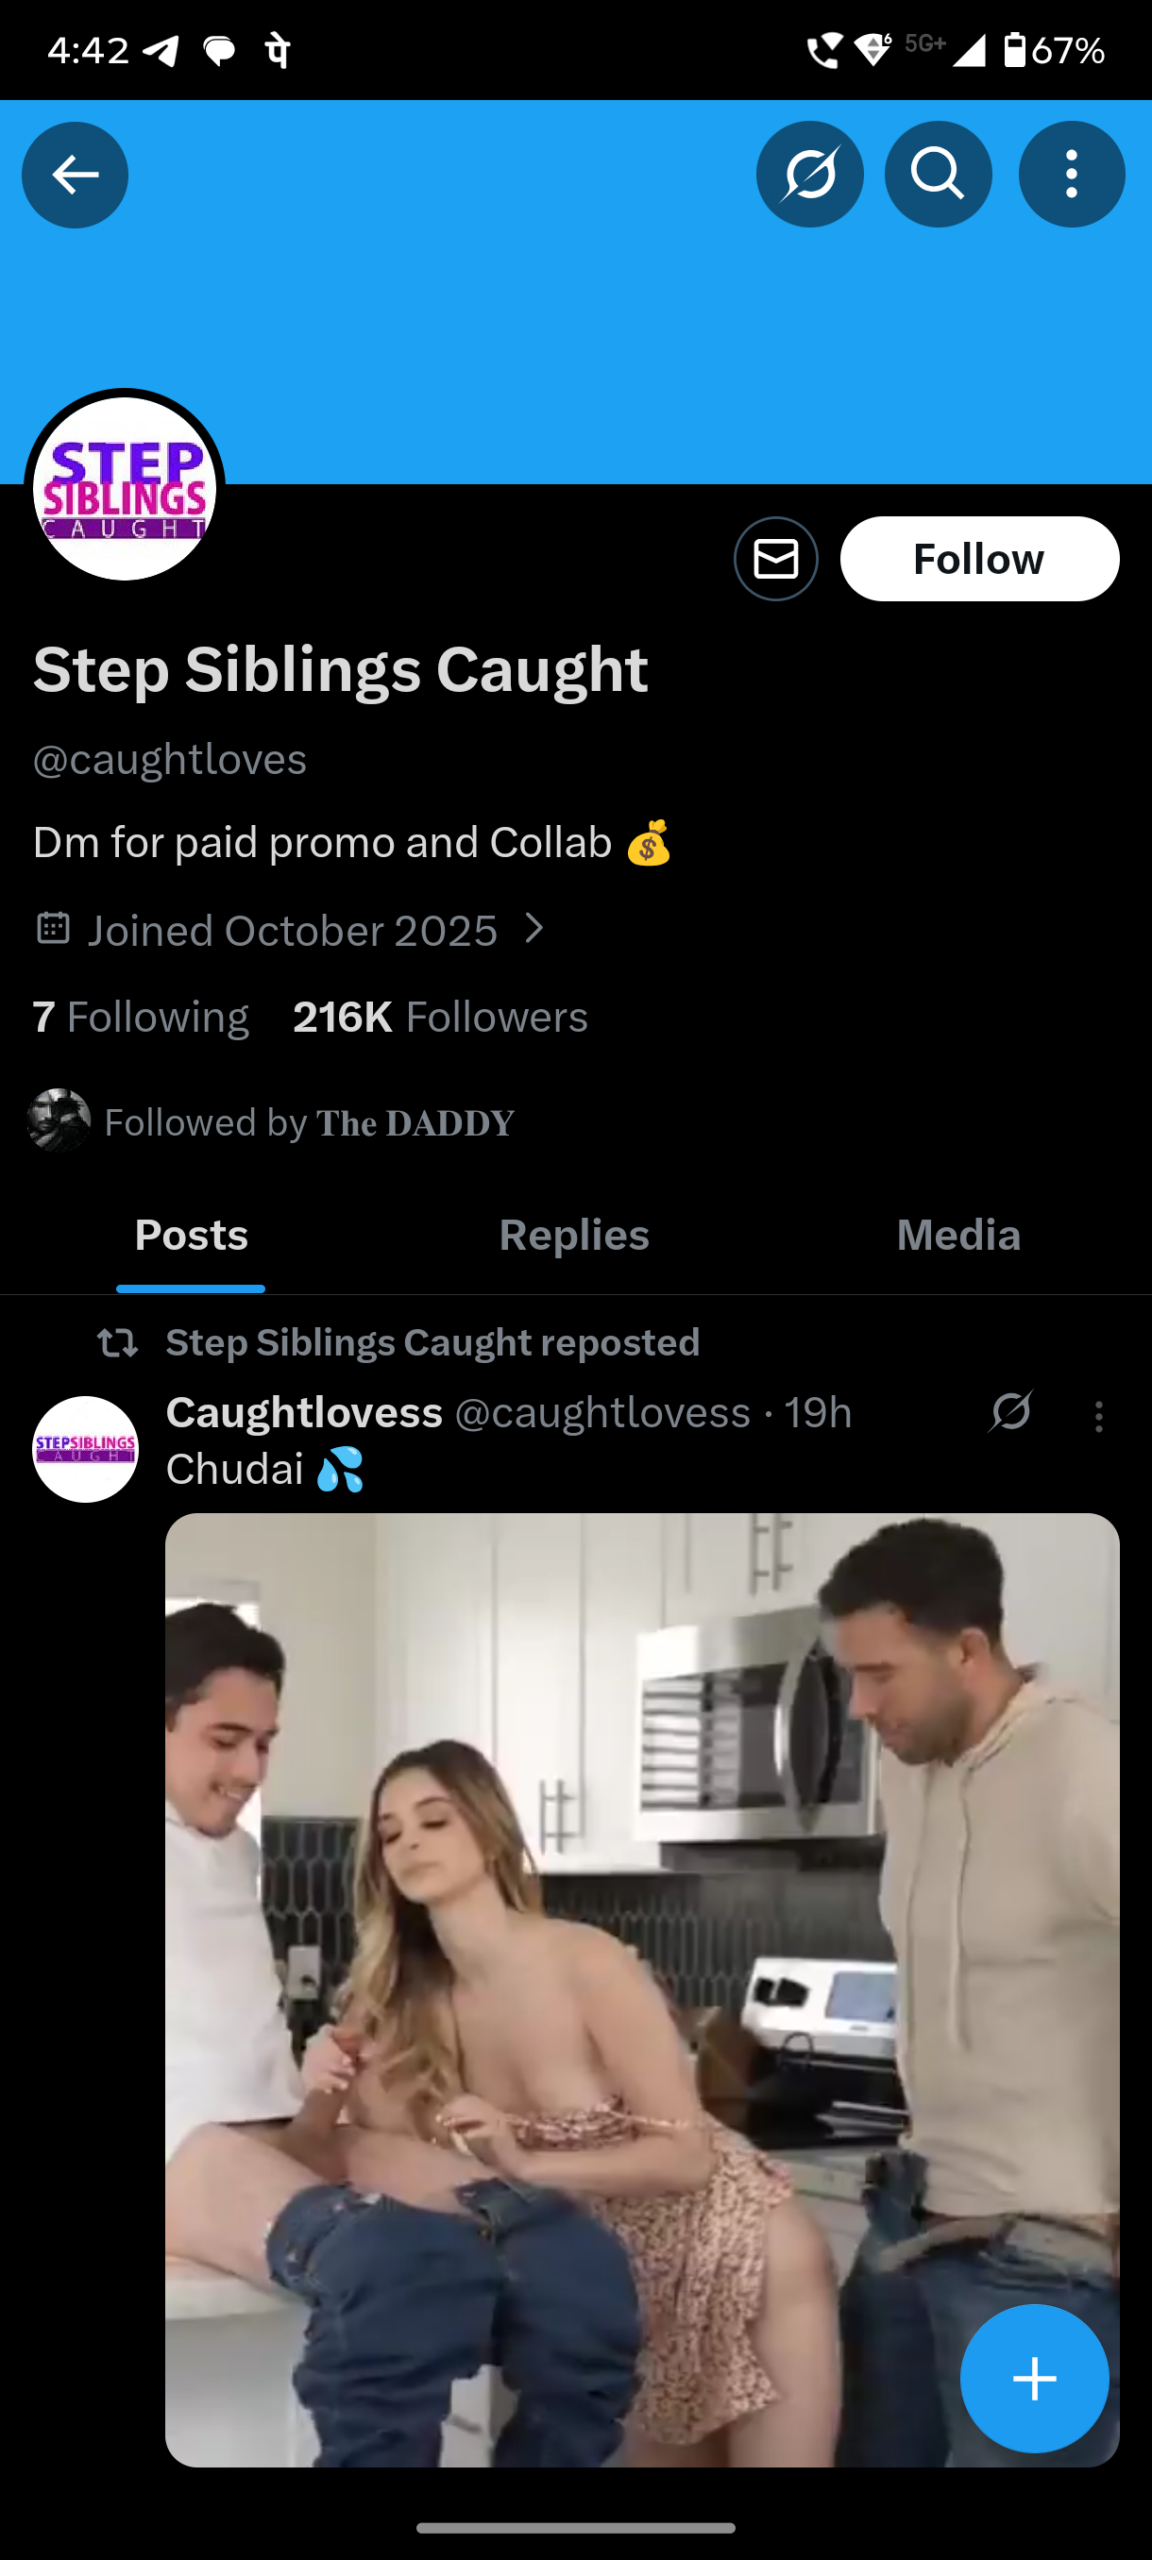The image size is (1152, 2560).
Task: Tap the Follow button
Action: tap(979, 559)
